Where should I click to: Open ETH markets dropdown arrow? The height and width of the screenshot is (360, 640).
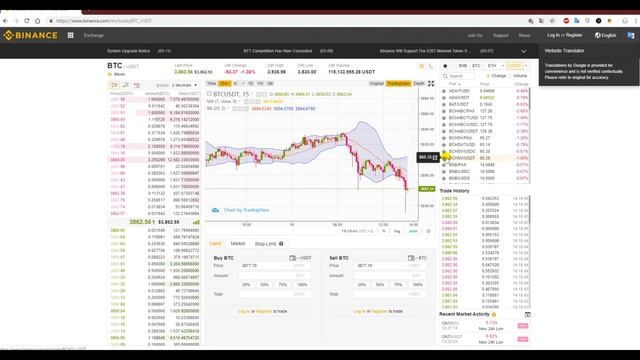(x=503, y=66)
